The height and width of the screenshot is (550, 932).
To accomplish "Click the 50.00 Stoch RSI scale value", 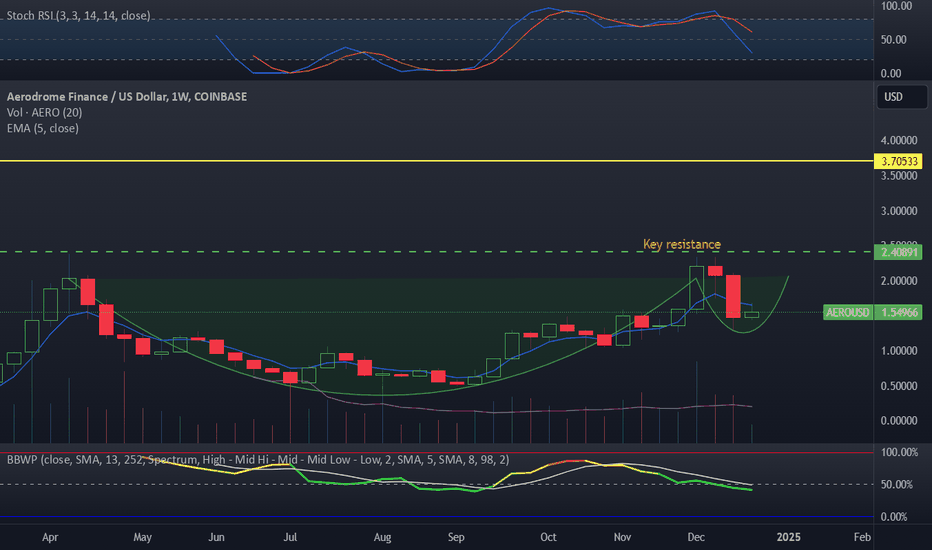I will click(x=893, y=40).
